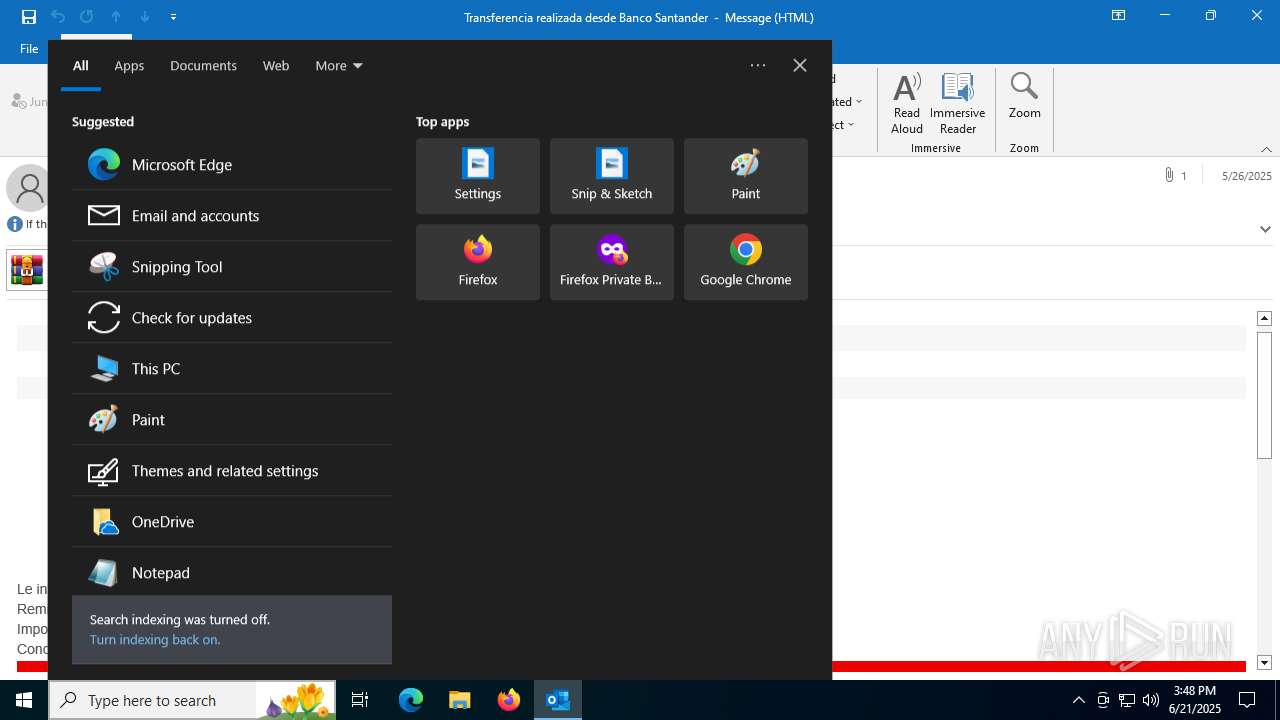Open Firefox from the taskbar
This screenshot has width=1280, height=720.
(509, 700)
